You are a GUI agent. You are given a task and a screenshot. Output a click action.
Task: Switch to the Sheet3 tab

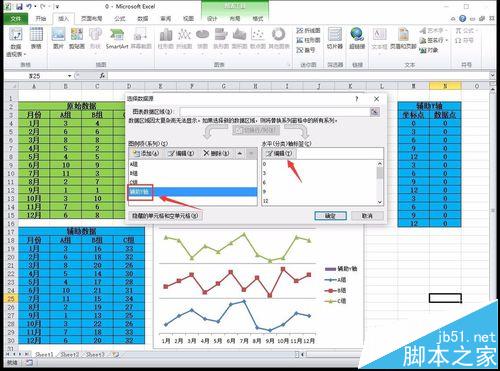[x=95, y=355]
